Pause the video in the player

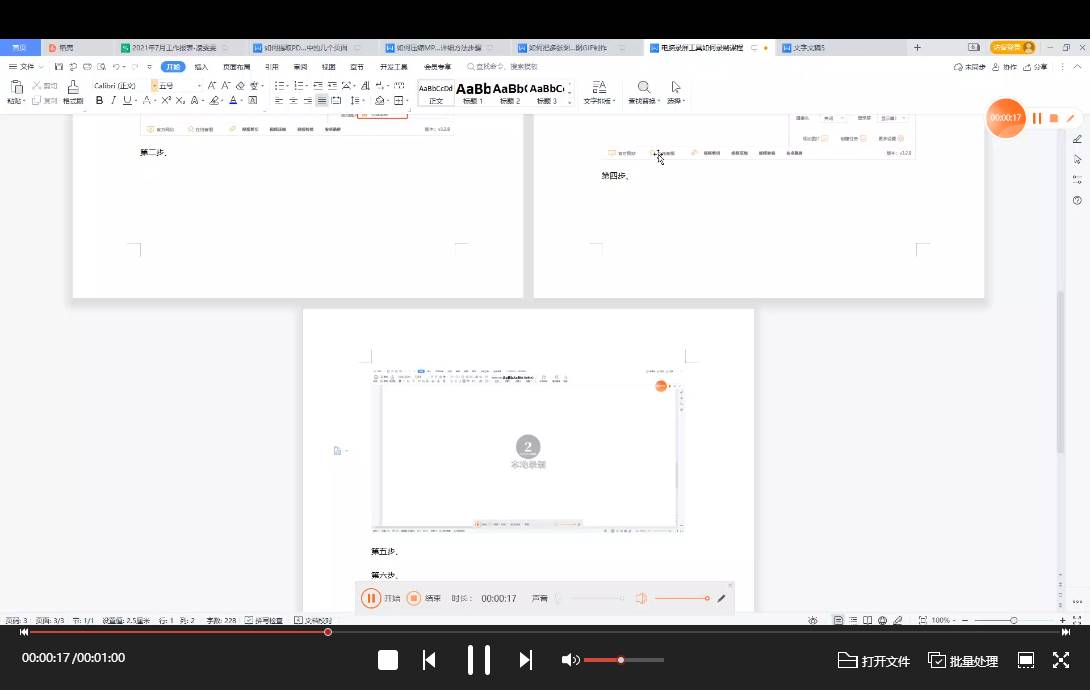(x=479, y=660)
